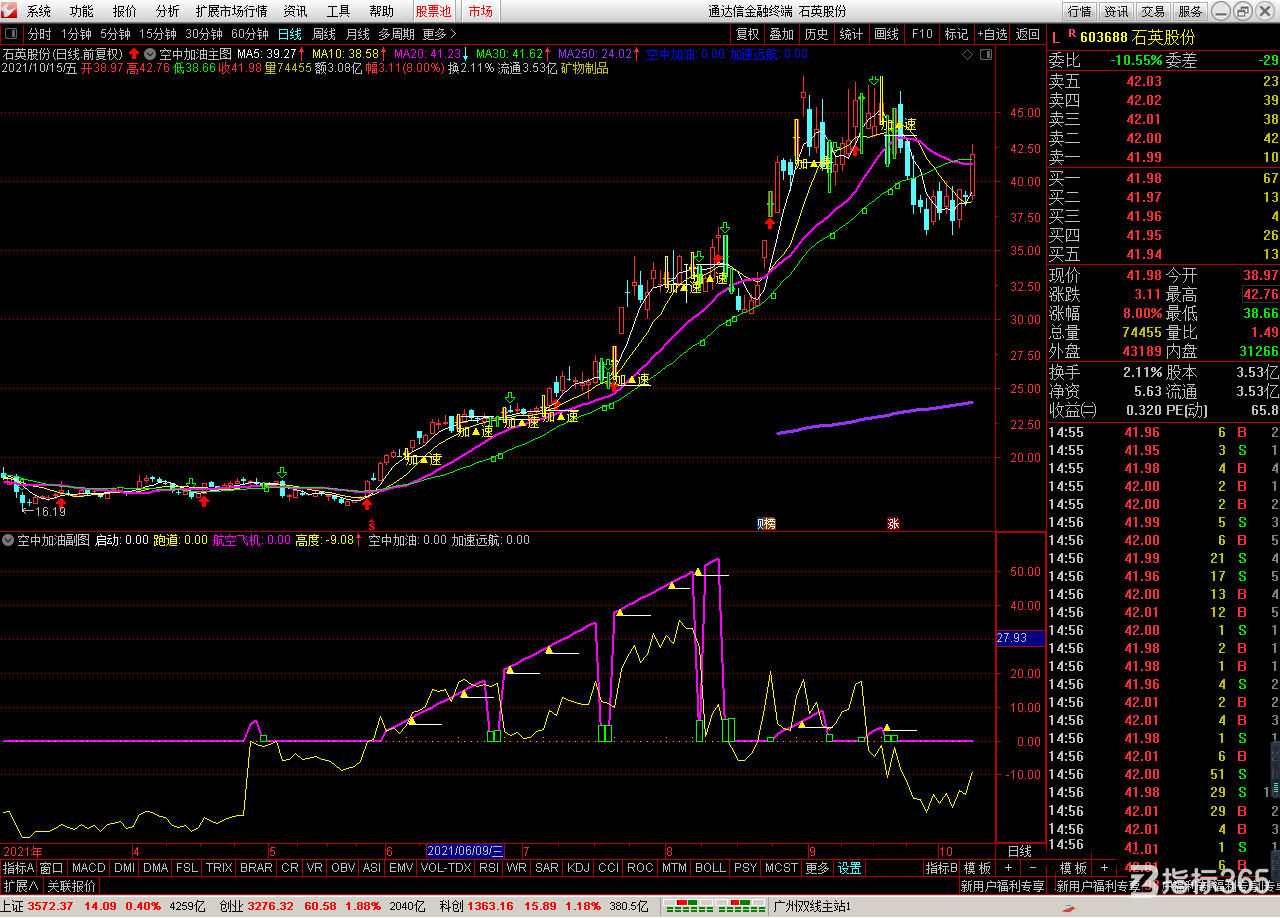The height and width of the screenshot is (918, 1280).
Task: Click 叠加 toolbar button
Action: (781, 34)
